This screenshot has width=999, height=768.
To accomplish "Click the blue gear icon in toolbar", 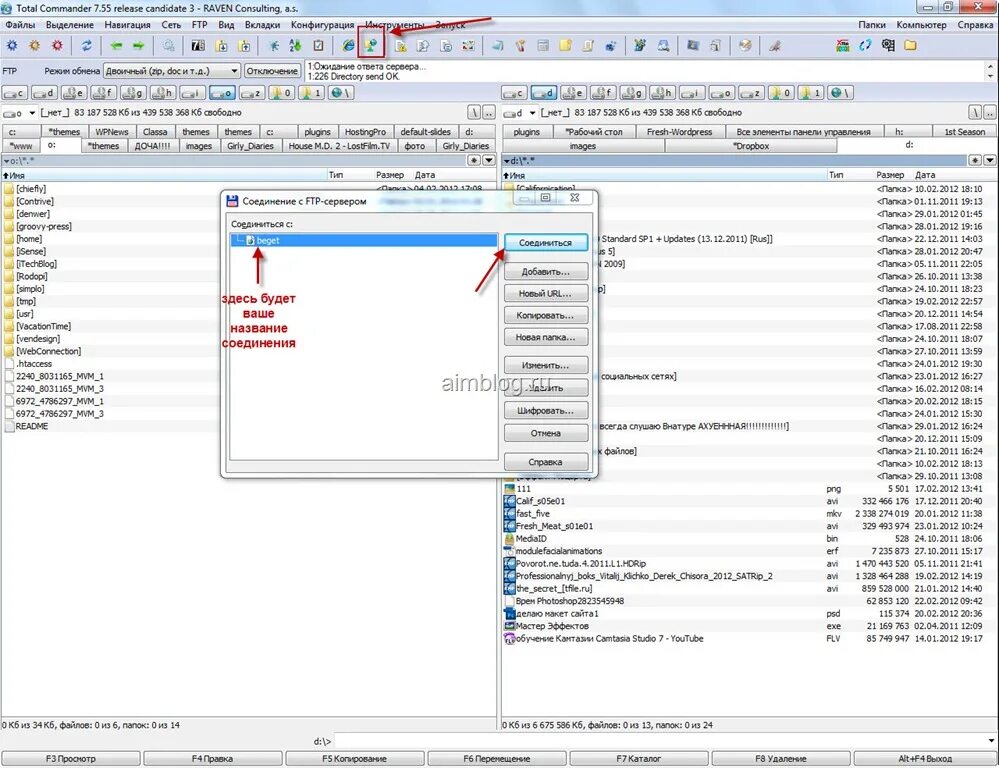I will [12, 45].
